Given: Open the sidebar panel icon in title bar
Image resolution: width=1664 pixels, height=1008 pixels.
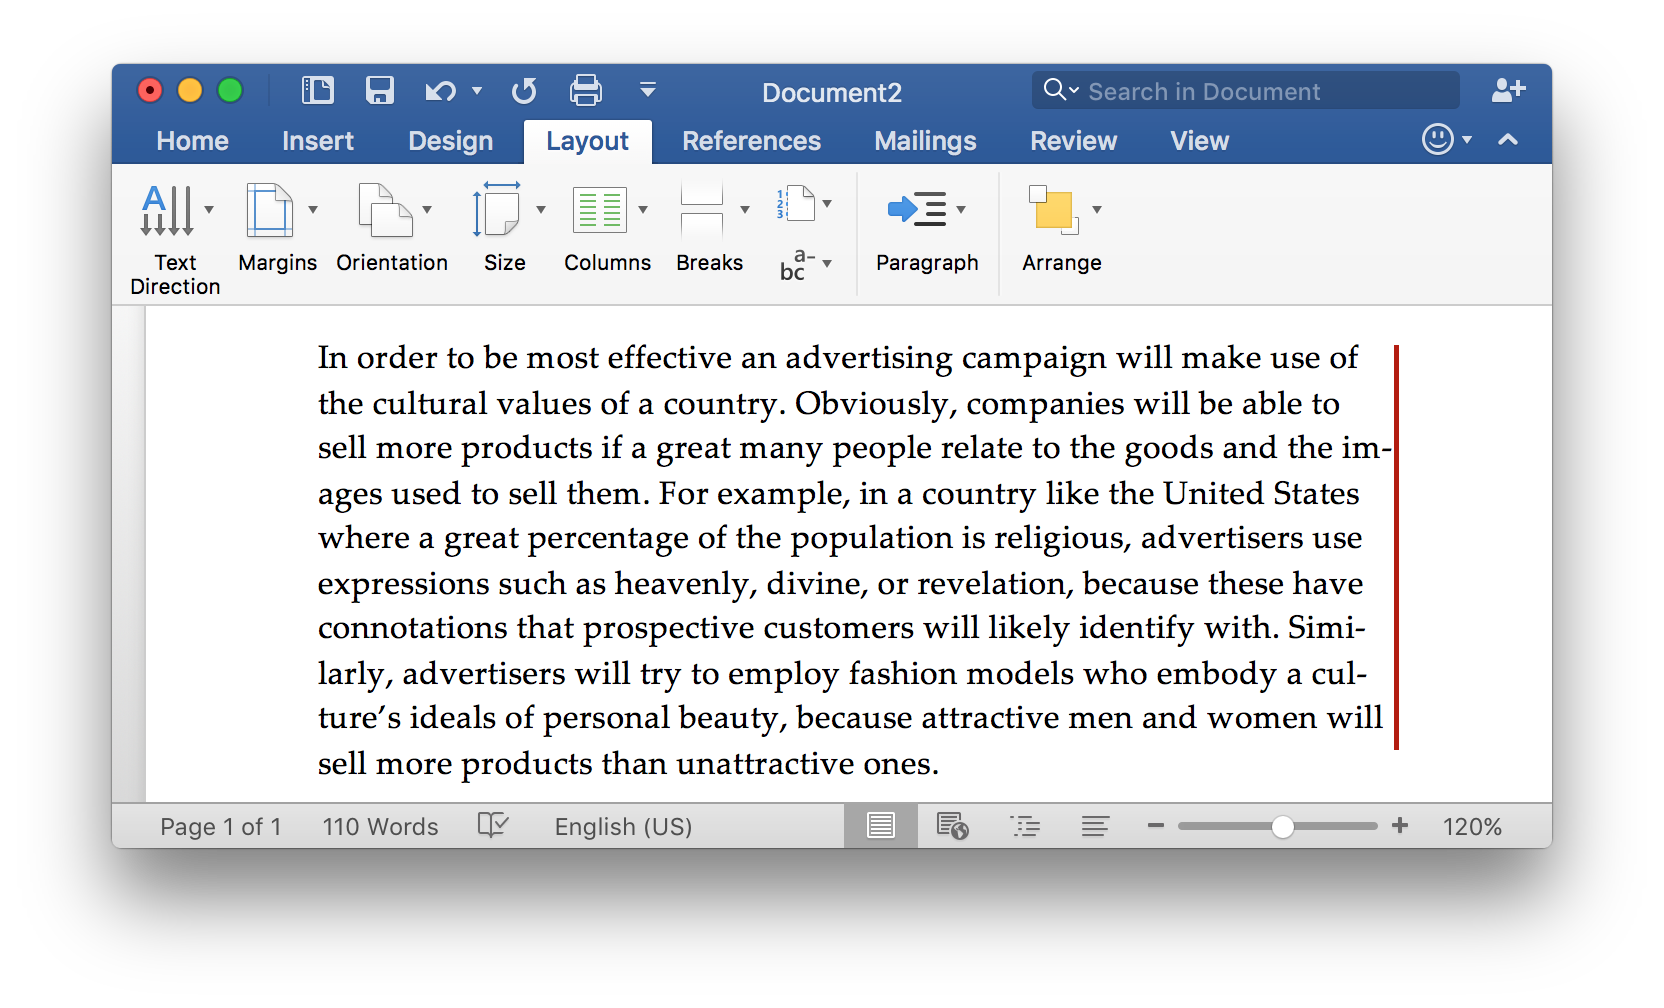Looking at the screenshot, I should point(318,91).
